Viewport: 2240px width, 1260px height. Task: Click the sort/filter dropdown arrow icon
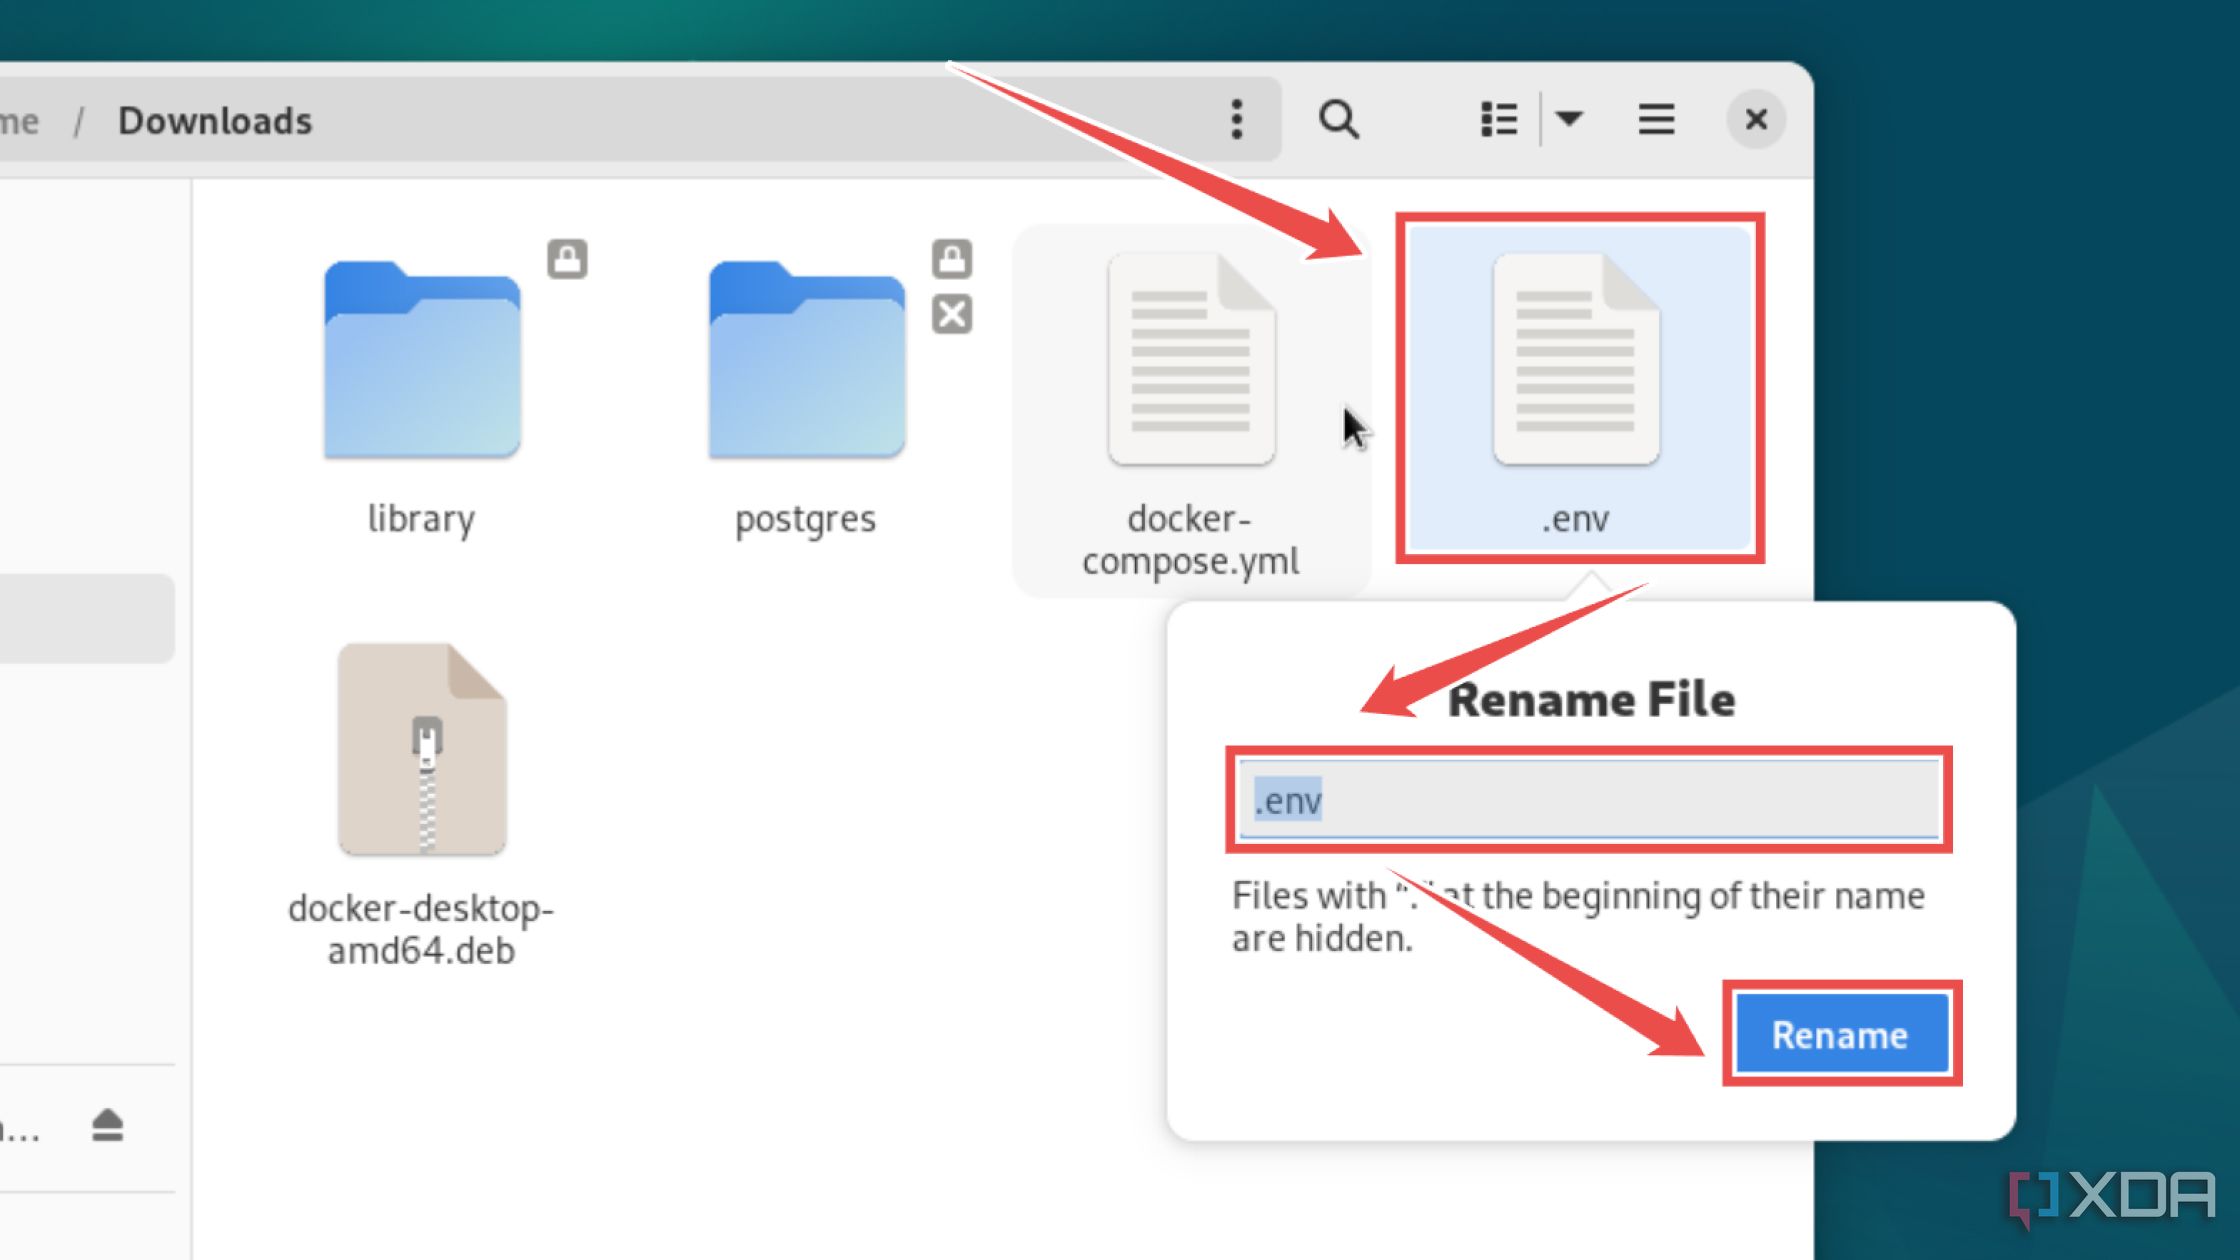click(x=1571, y=118)
